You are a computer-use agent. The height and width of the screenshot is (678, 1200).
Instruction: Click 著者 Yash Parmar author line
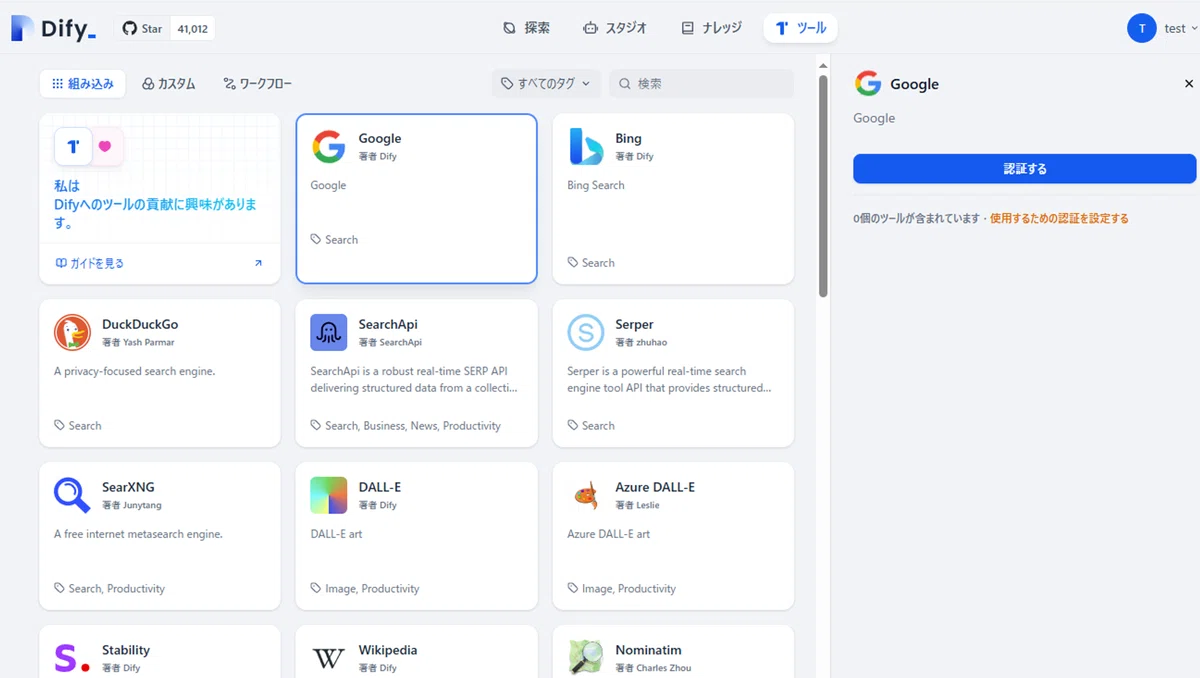[138, 342]
